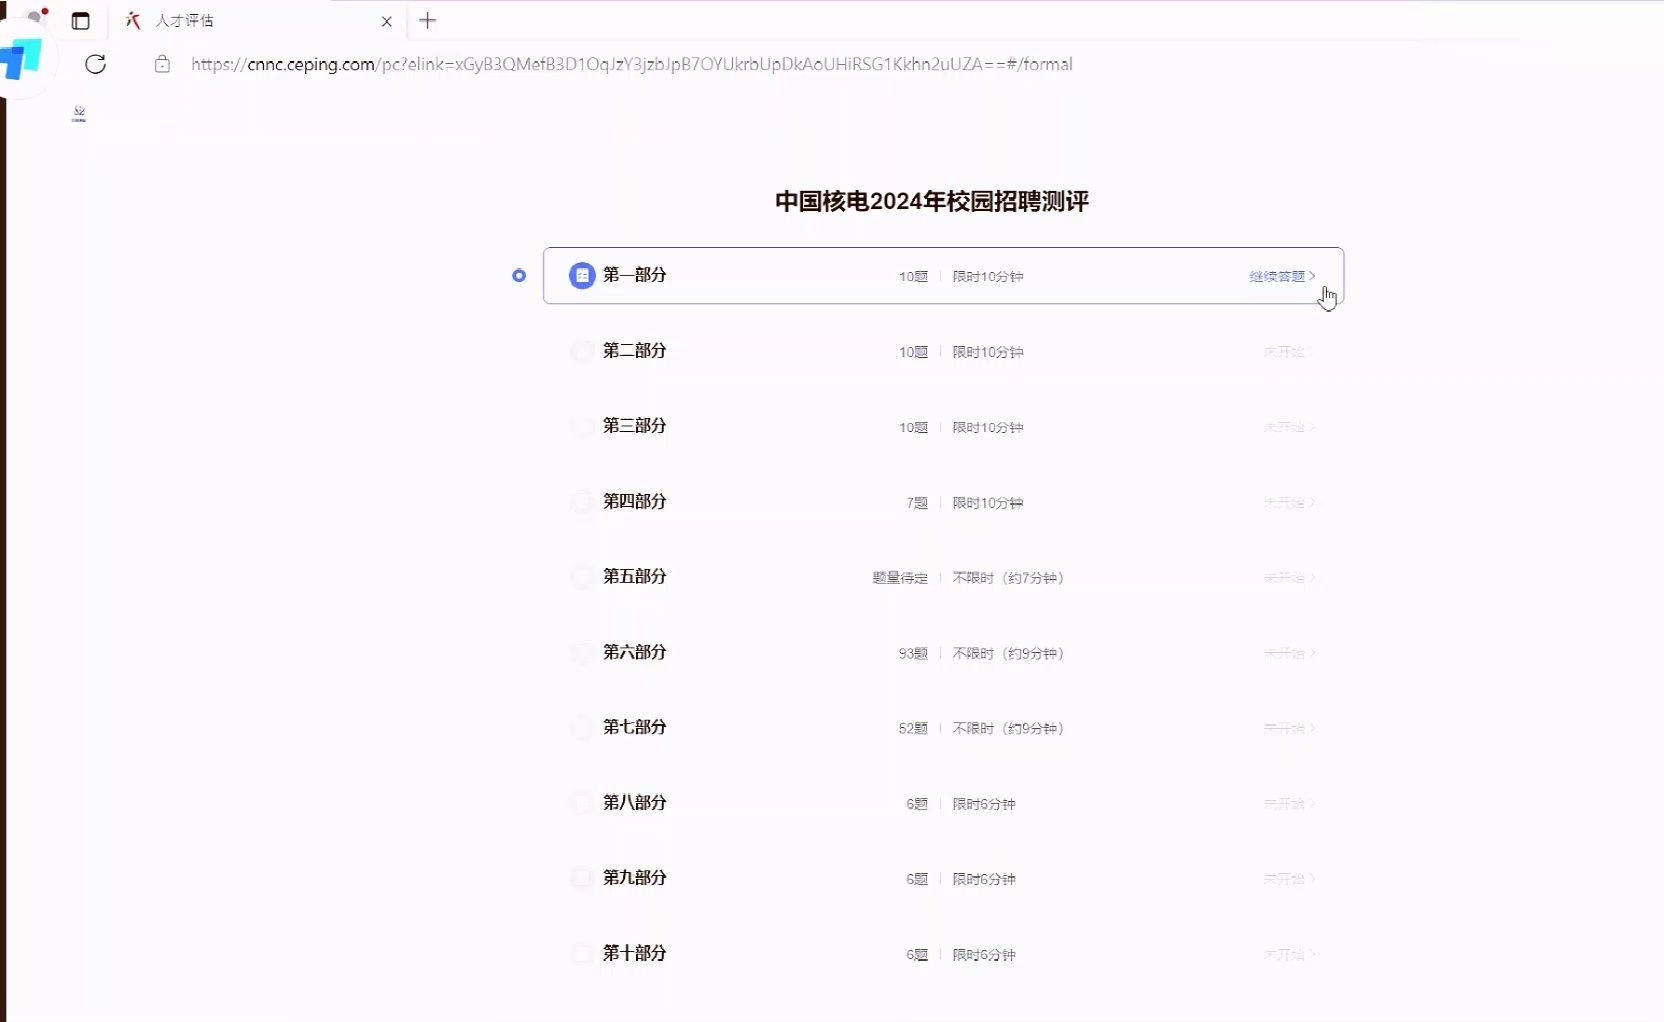Open the 第七部分 section row
Viewport: 1664px width, 1022px height.
pyautogui.click(x=943, y=728)
